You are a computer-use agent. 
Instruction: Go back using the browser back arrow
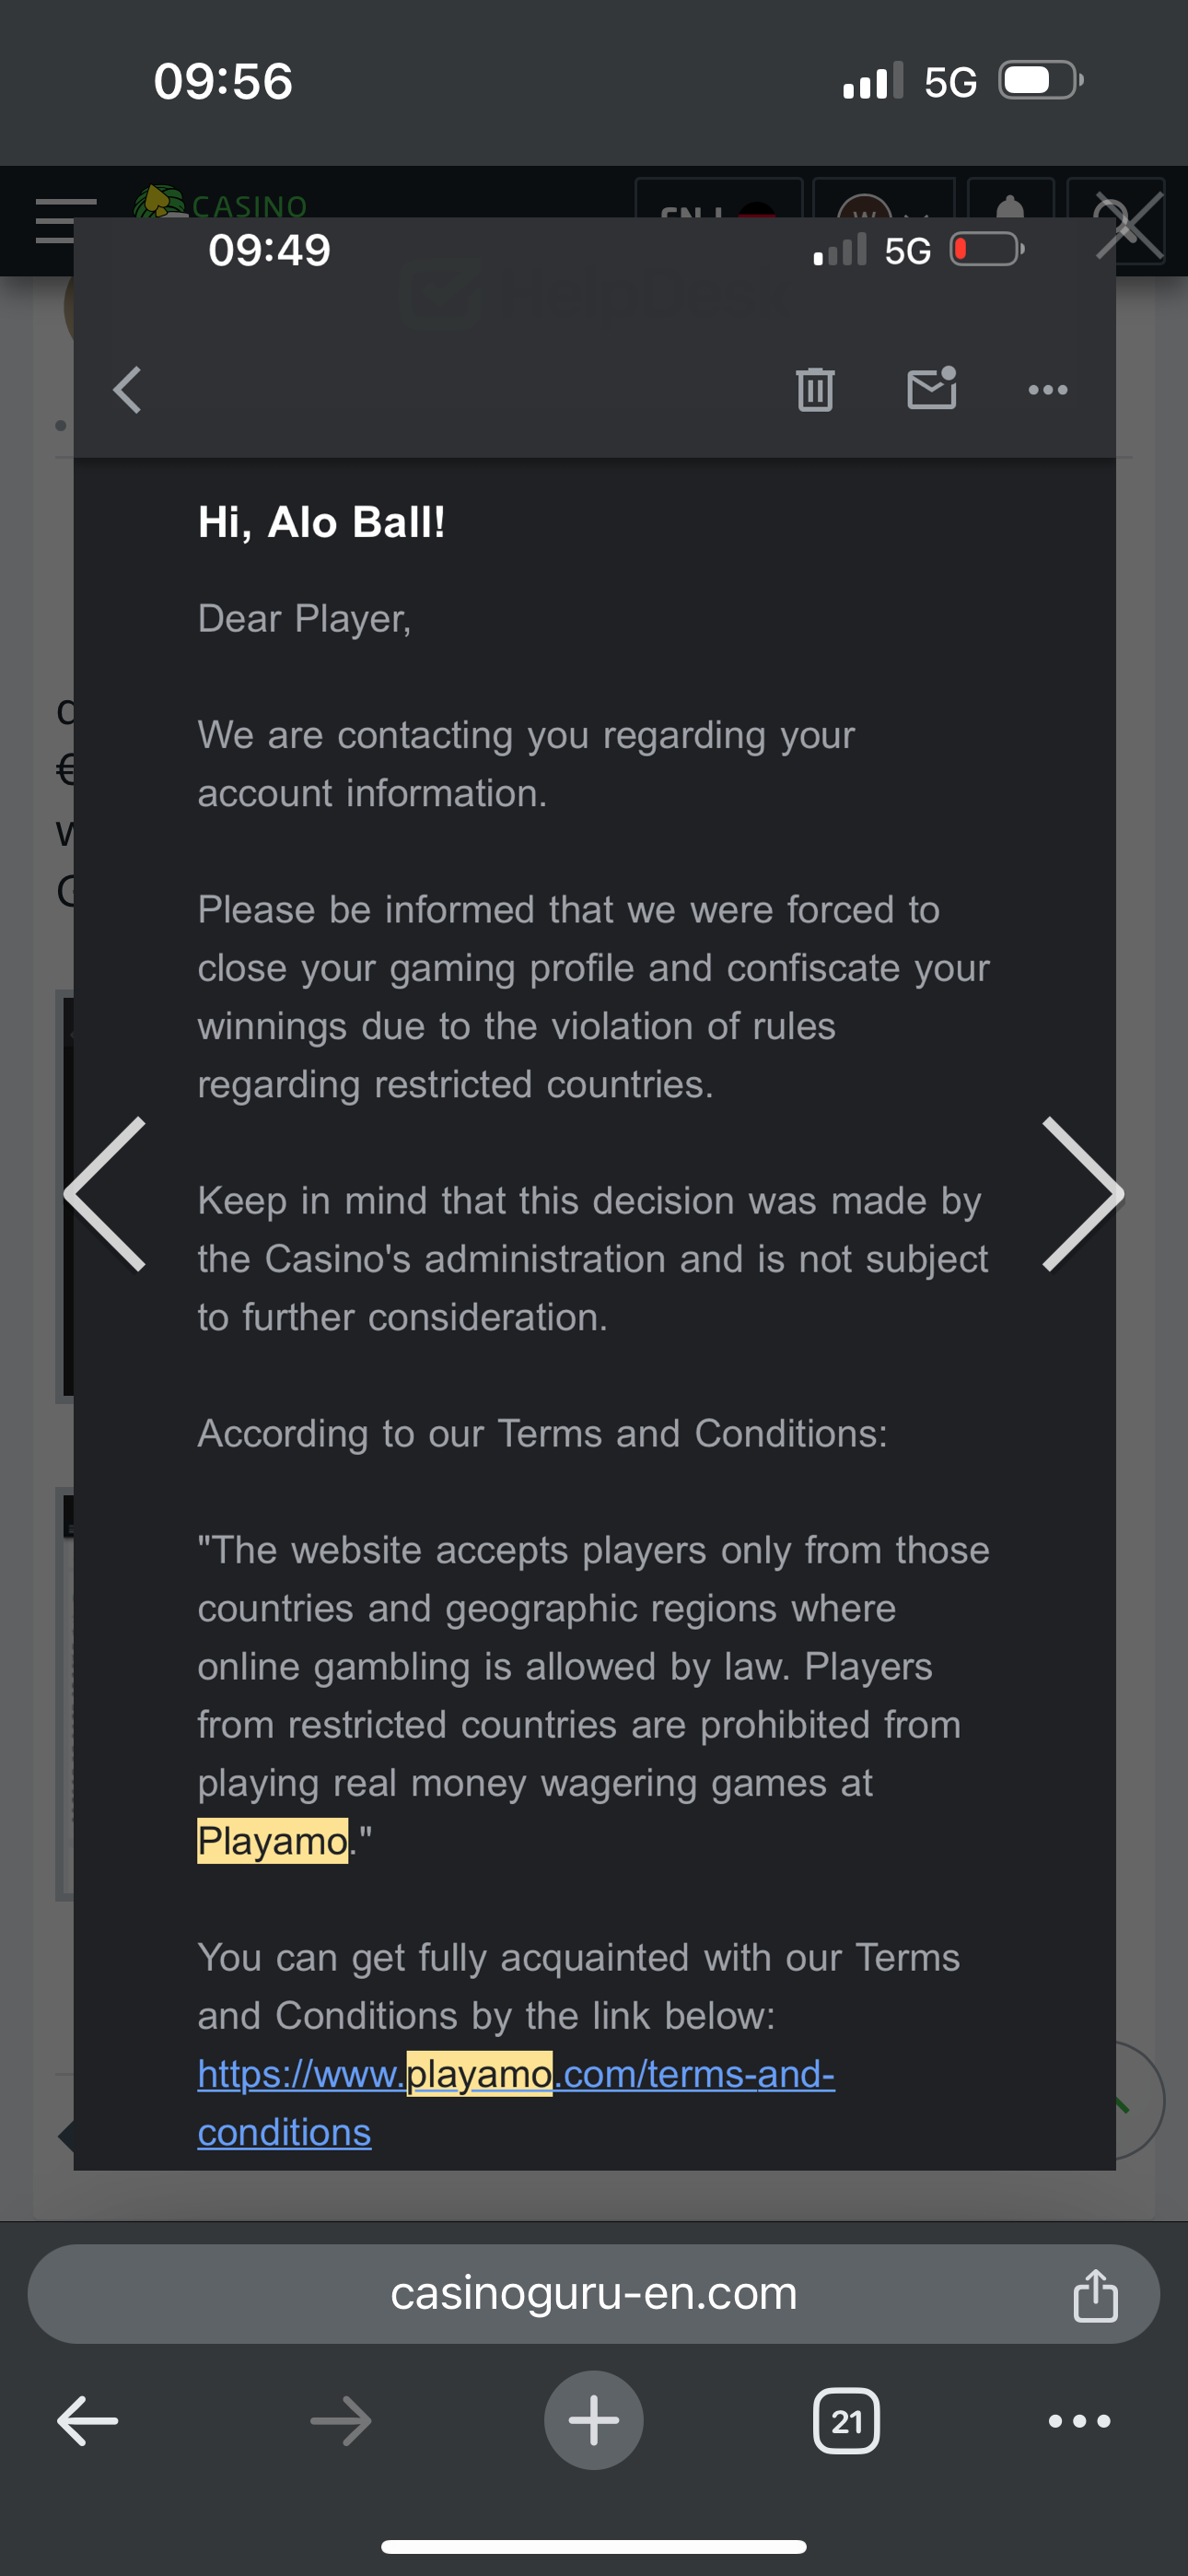[x=88, y=2421]
